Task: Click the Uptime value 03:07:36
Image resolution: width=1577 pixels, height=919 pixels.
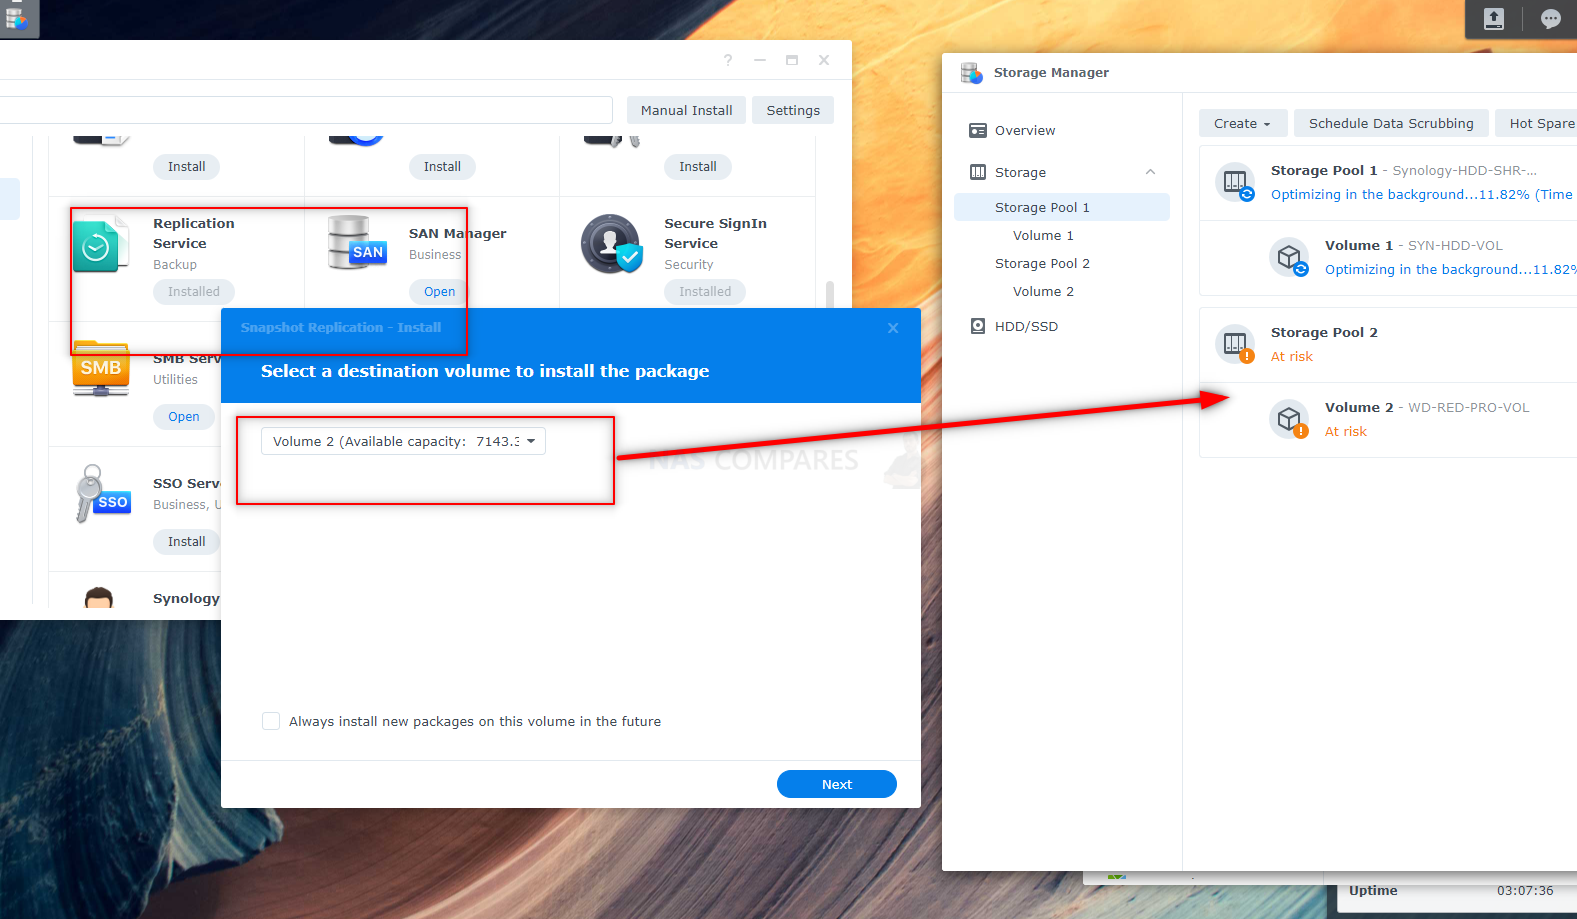Action: (1525, 890)
